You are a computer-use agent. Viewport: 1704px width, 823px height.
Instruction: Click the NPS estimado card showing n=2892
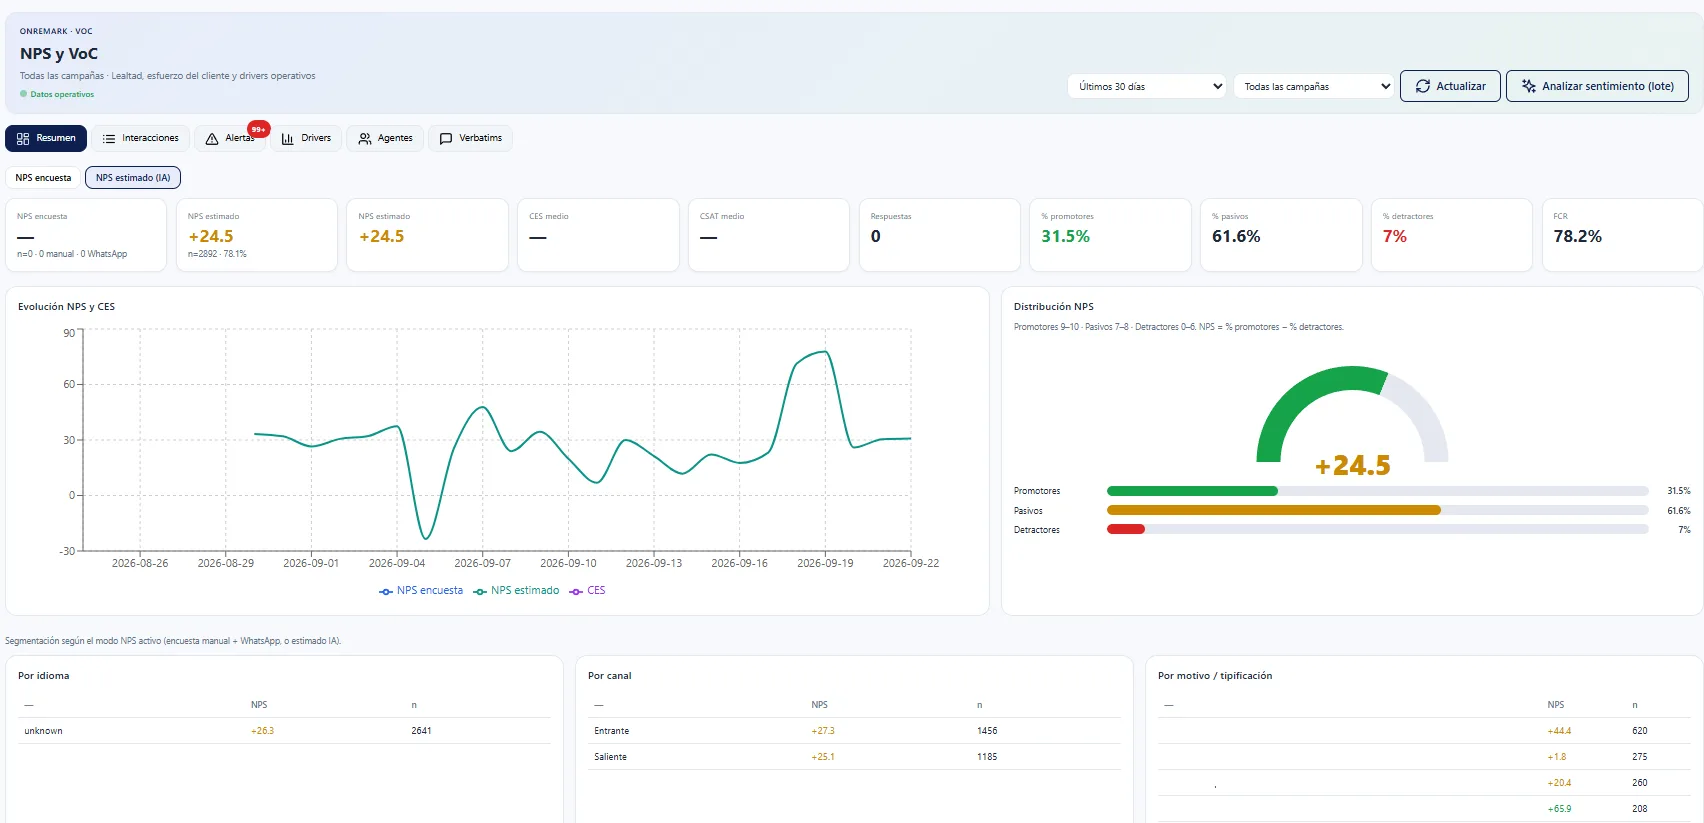[257, 235]
